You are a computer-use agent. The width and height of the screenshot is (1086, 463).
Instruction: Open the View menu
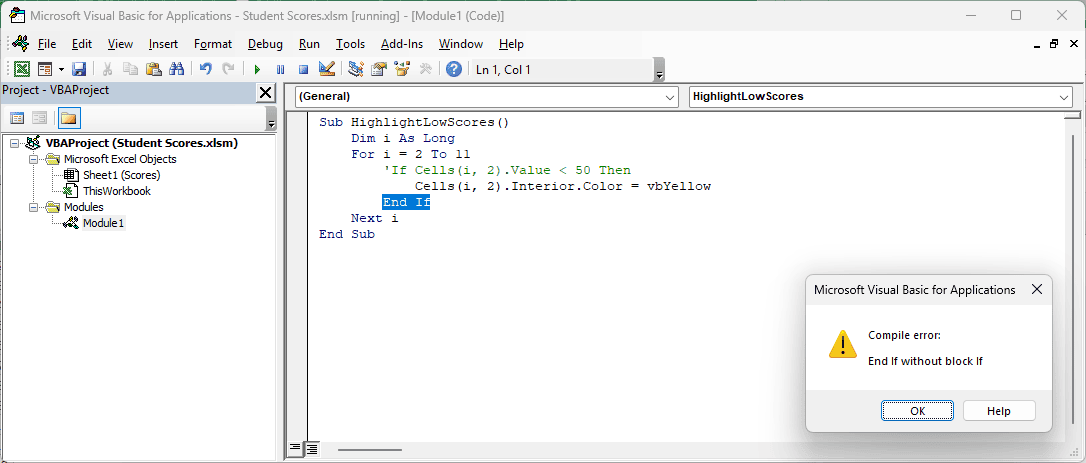tap(121, 44)
